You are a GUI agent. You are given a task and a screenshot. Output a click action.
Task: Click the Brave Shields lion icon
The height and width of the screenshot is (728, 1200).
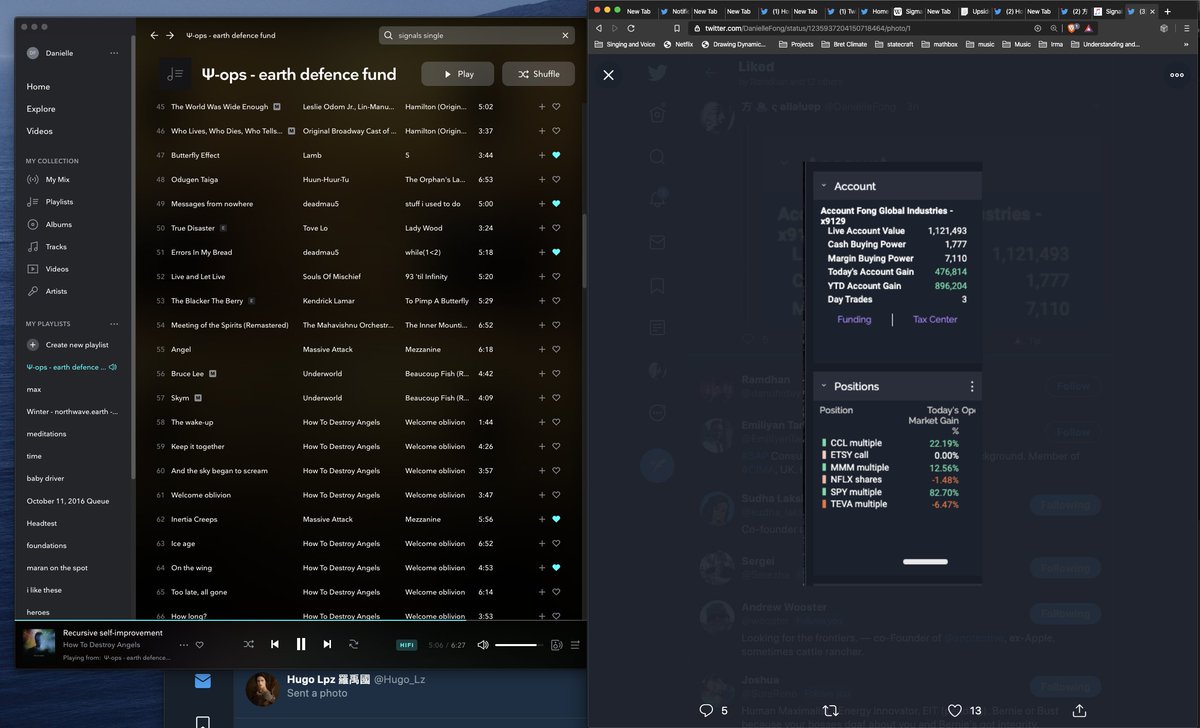(1073, 28)
